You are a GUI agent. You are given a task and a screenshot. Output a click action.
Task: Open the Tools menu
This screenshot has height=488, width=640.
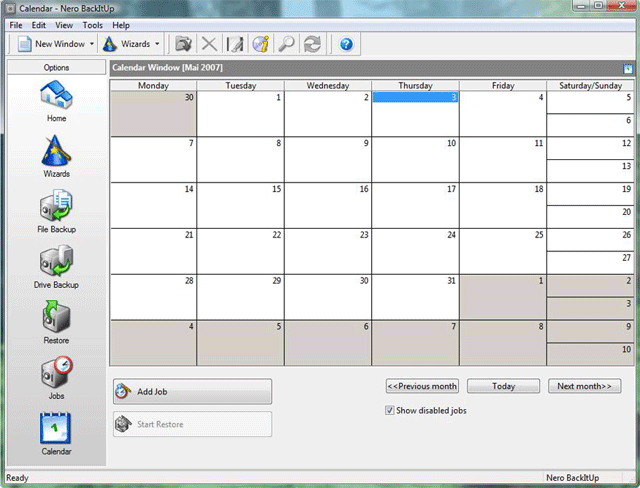93,25
